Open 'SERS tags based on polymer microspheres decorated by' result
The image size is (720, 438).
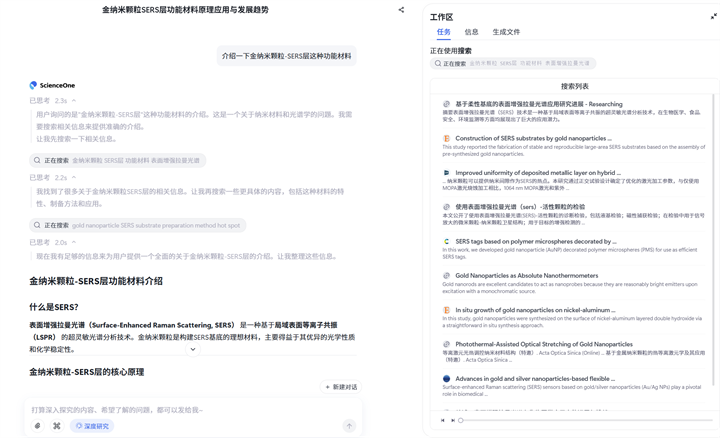pyautogui.click(x=536, y=241)
